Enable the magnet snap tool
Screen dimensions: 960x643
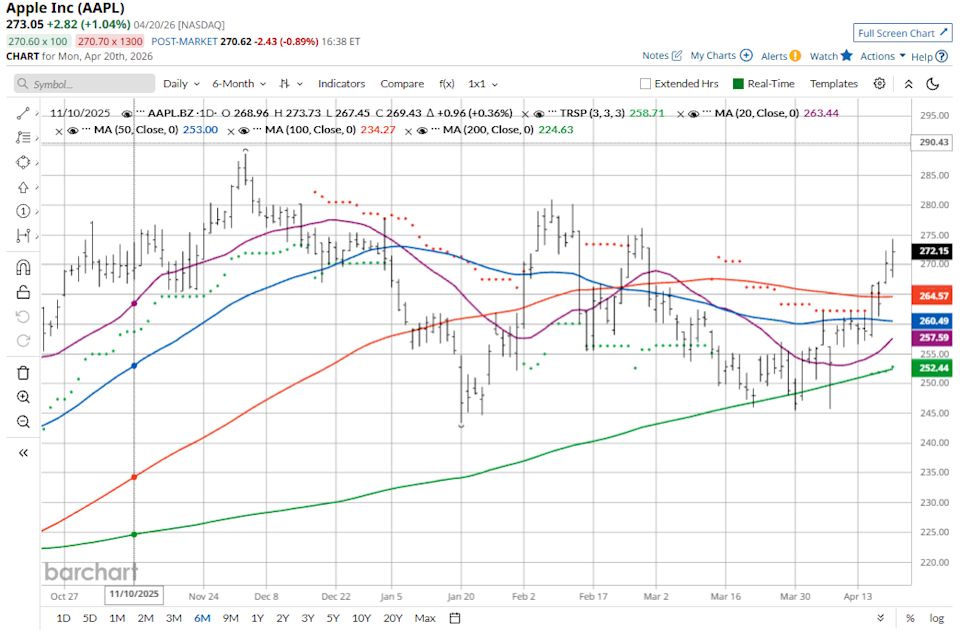[x=22, y=267]
